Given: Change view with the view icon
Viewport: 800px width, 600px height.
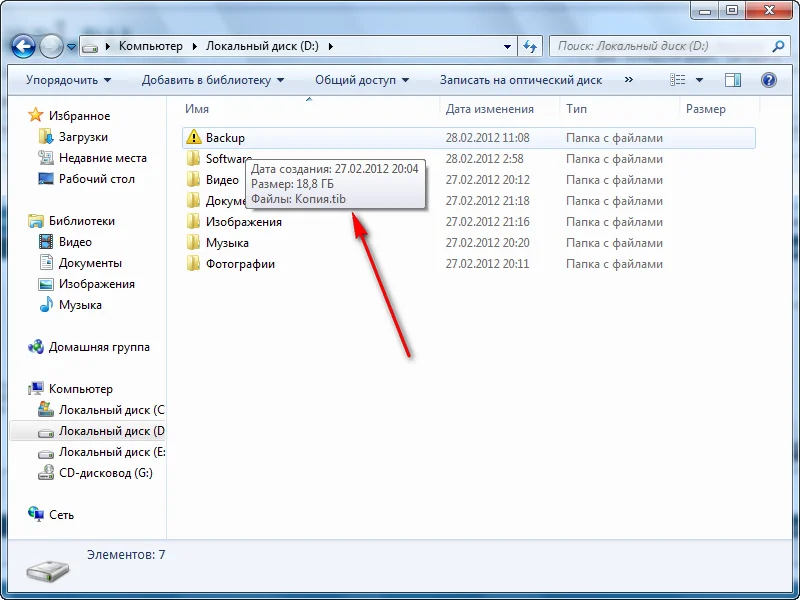Looking at the screenshot, I should click(x=678, y=80).
